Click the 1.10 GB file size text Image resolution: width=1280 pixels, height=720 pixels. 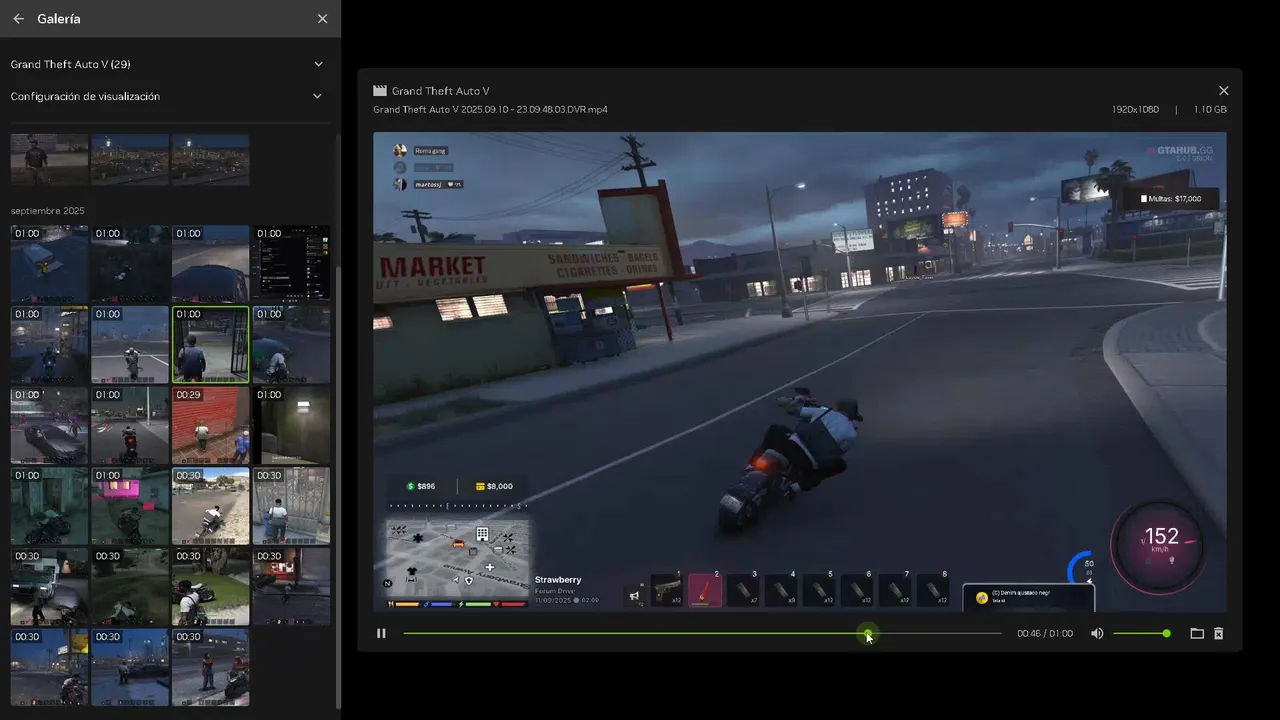(1209, 110)
